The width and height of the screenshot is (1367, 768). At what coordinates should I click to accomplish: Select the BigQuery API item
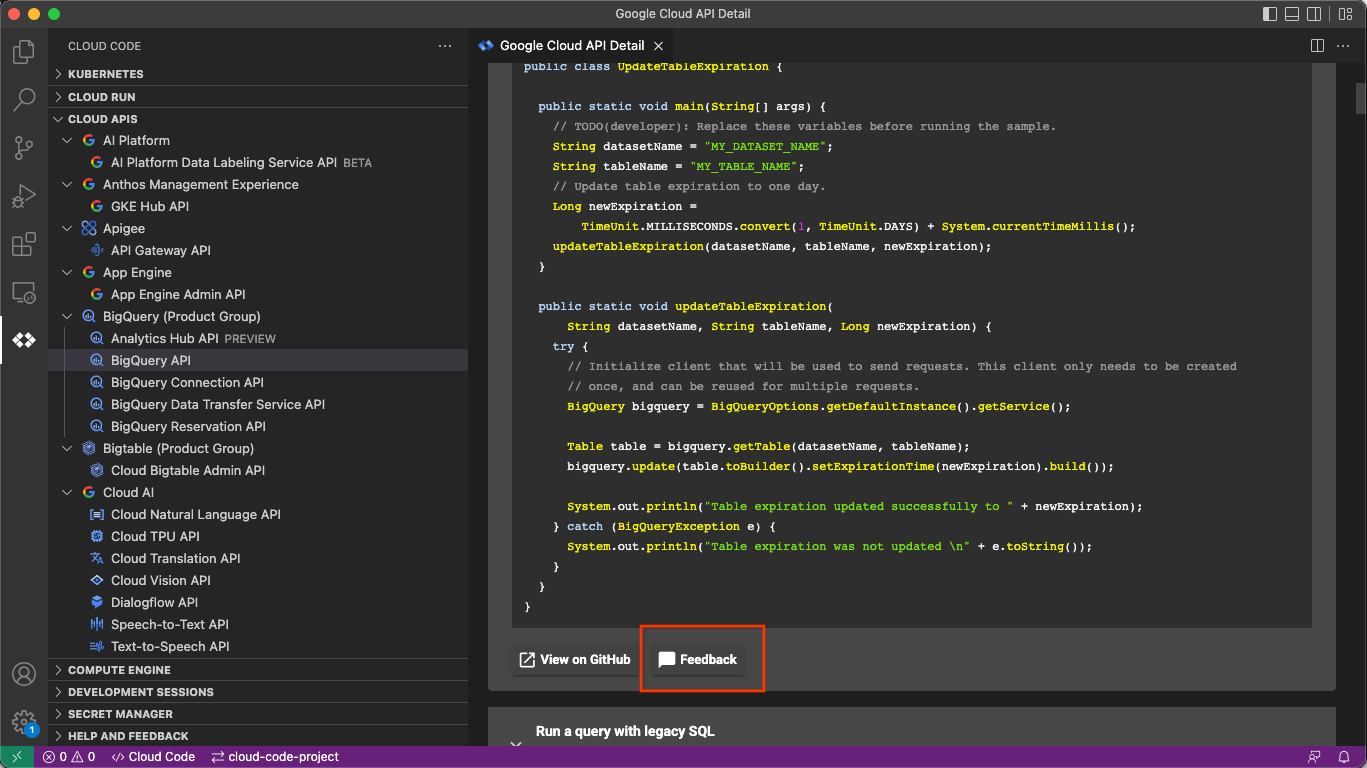258,360
